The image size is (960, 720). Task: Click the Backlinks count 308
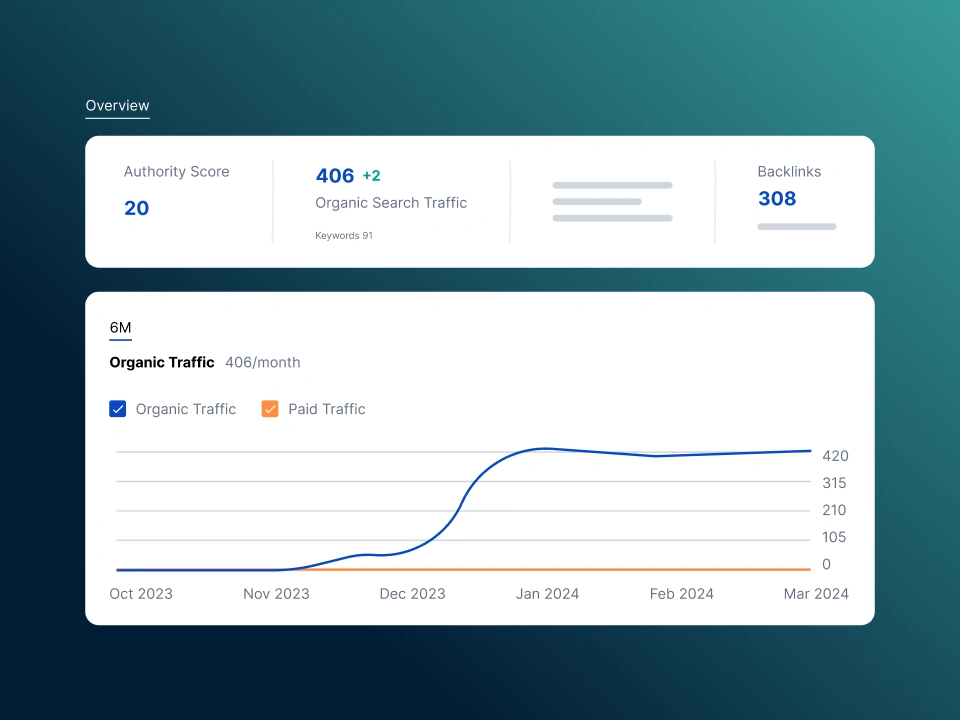click(x=777, y=198)
